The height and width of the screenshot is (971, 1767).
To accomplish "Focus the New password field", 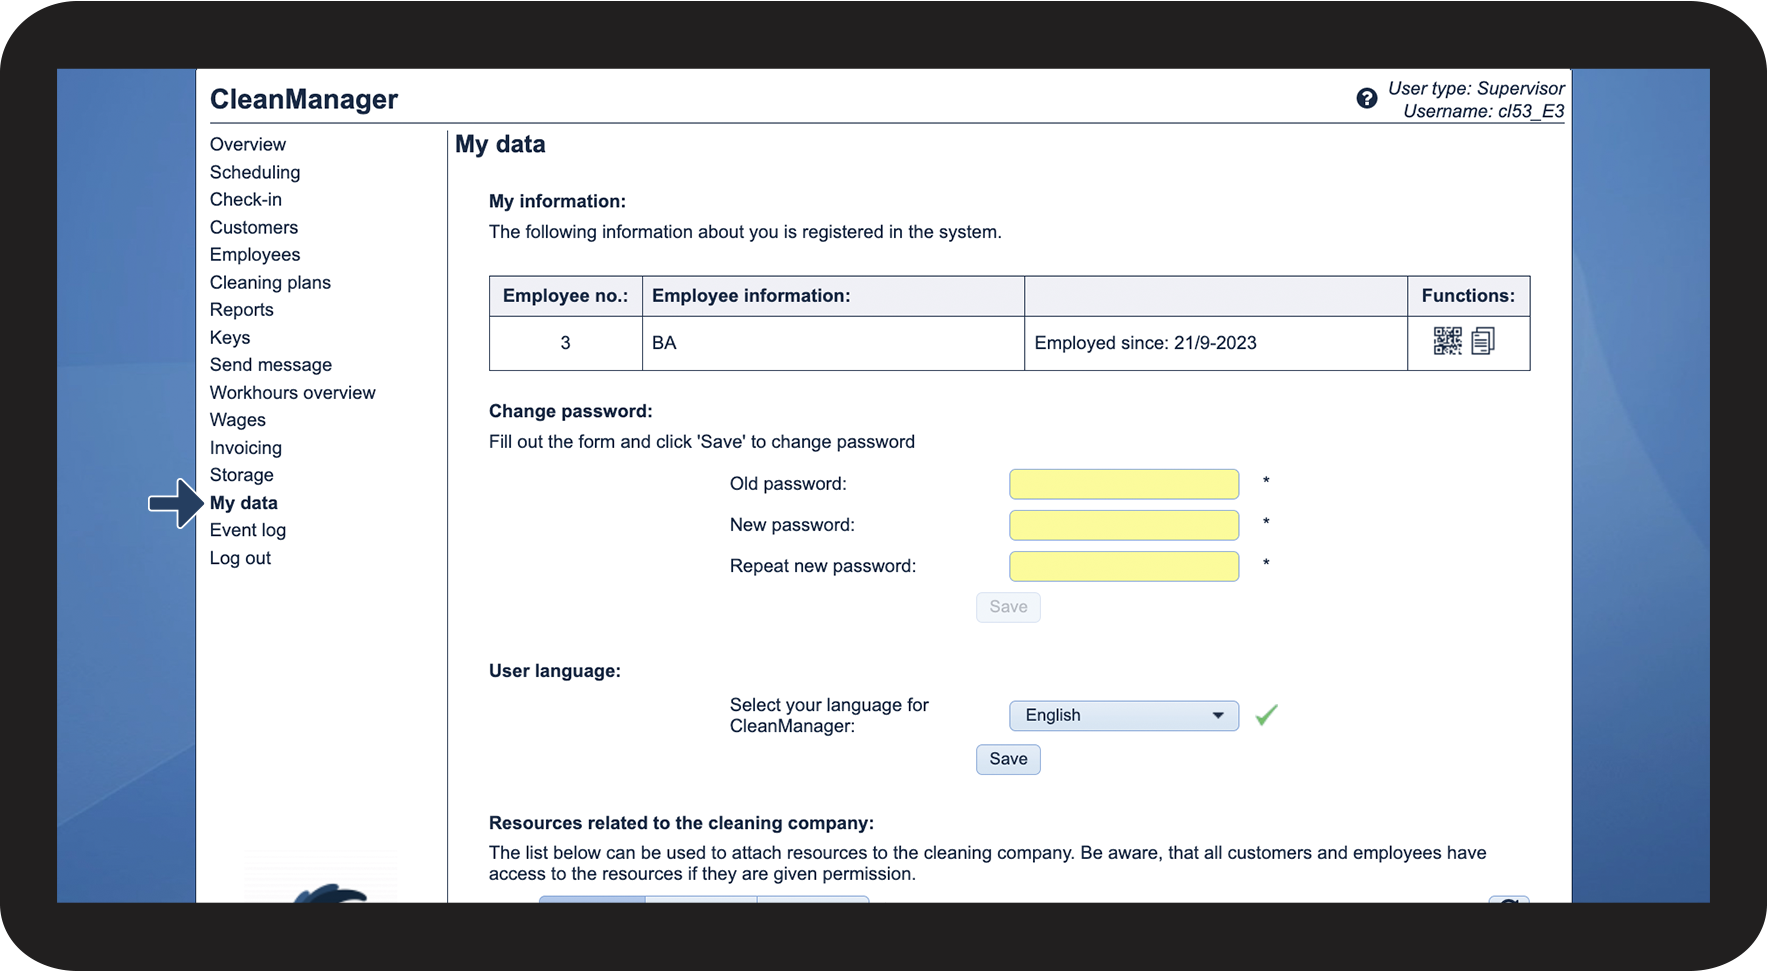I will pos(1123,525).
